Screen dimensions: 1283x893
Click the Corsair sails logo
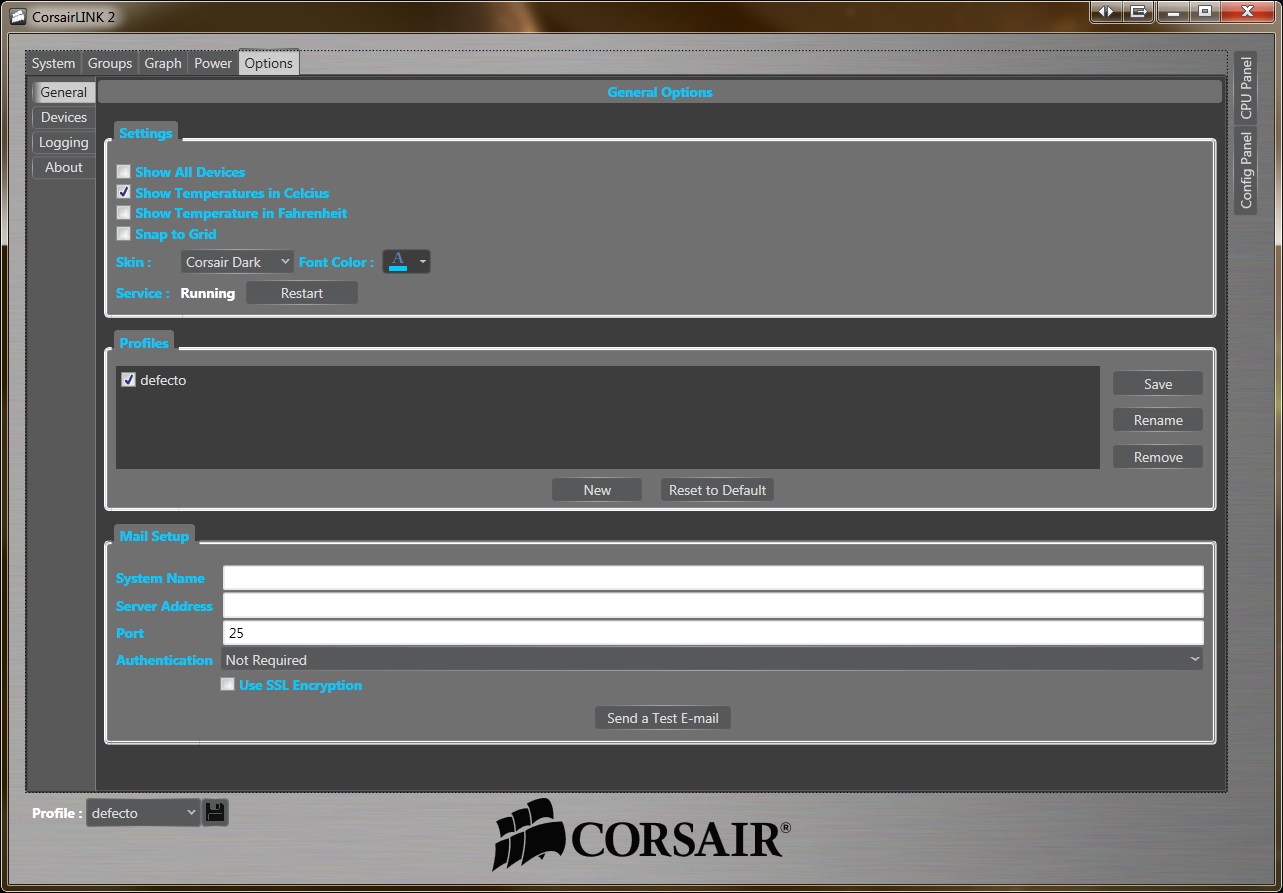525,833
